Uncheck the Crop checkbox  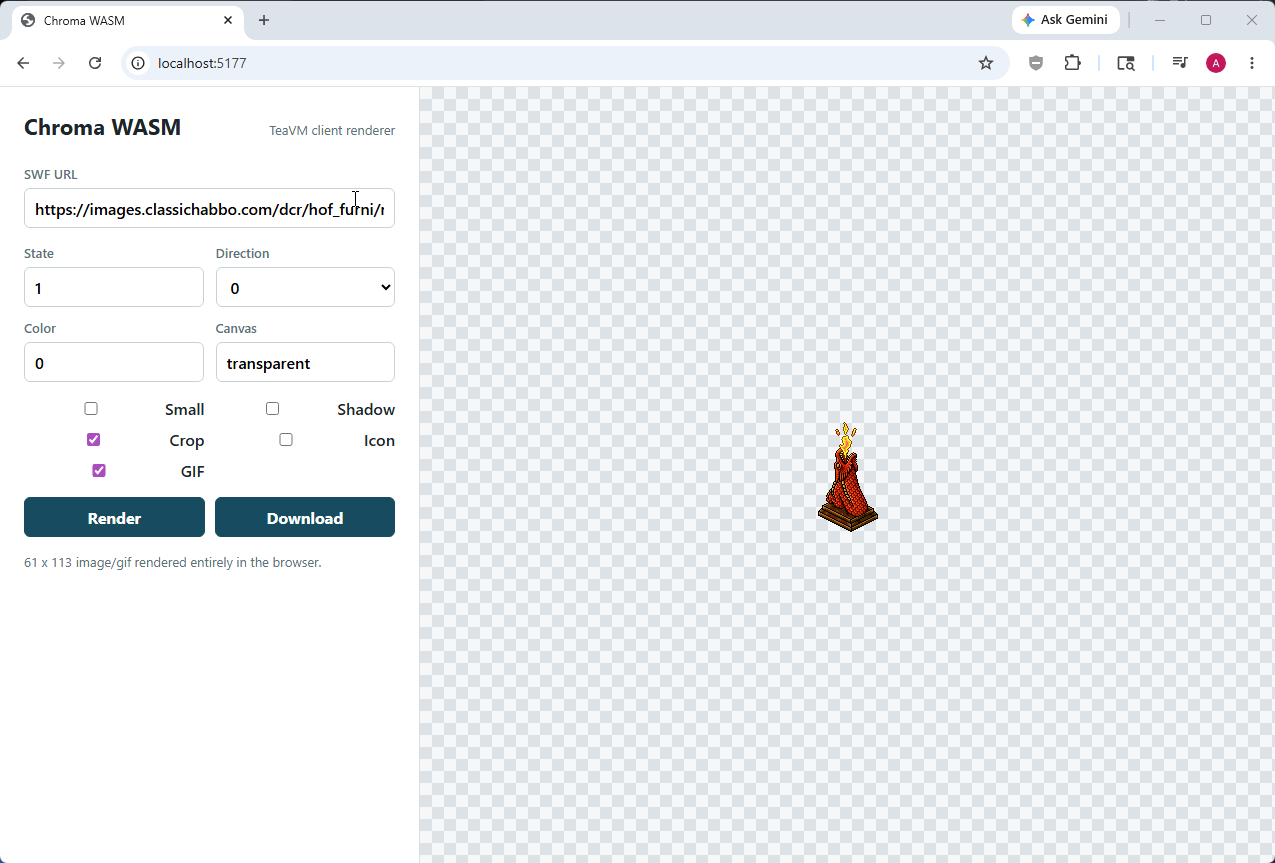(93, 439)
